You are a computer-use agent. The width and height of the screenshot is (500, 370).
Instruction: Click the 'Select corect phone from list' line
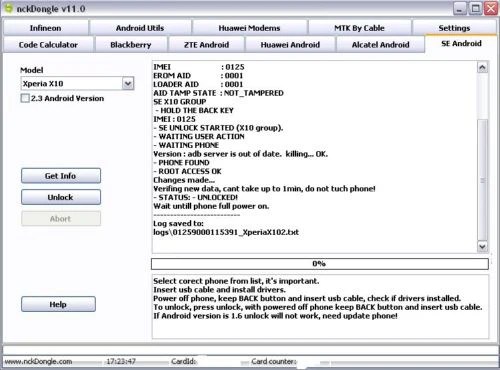pos(236,281)
